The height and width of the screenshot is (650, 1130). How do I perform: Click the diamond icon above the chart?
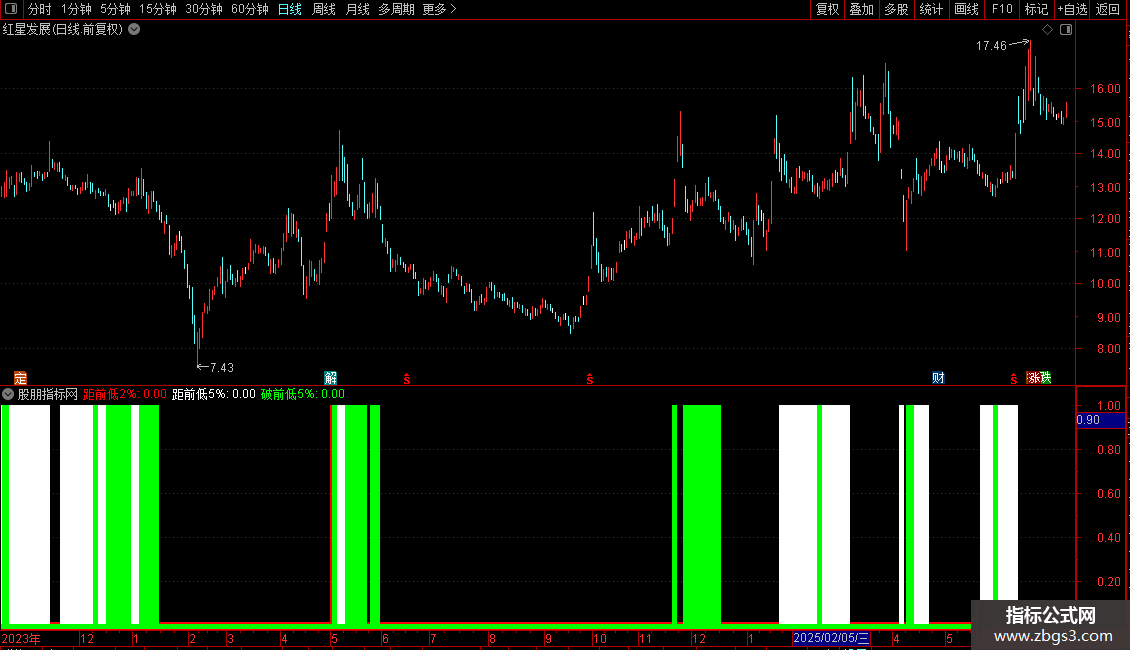[1047, 30]
